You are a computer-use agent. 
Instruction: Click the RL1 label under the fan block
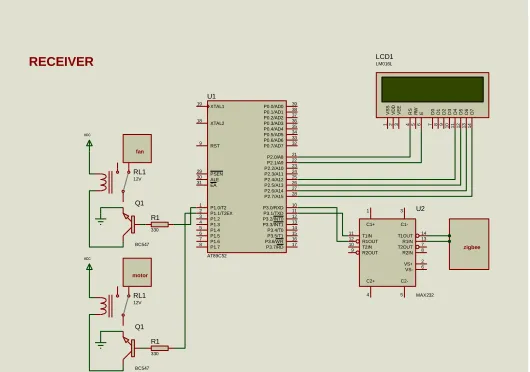coord(140,172)
